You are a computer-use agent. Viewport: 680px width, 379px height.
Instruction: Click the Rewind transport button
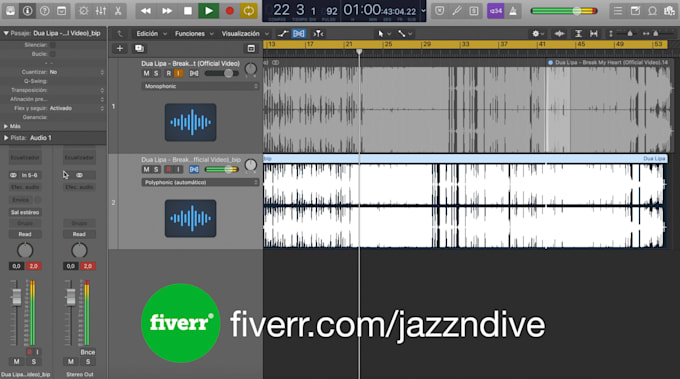click(146, 11)
